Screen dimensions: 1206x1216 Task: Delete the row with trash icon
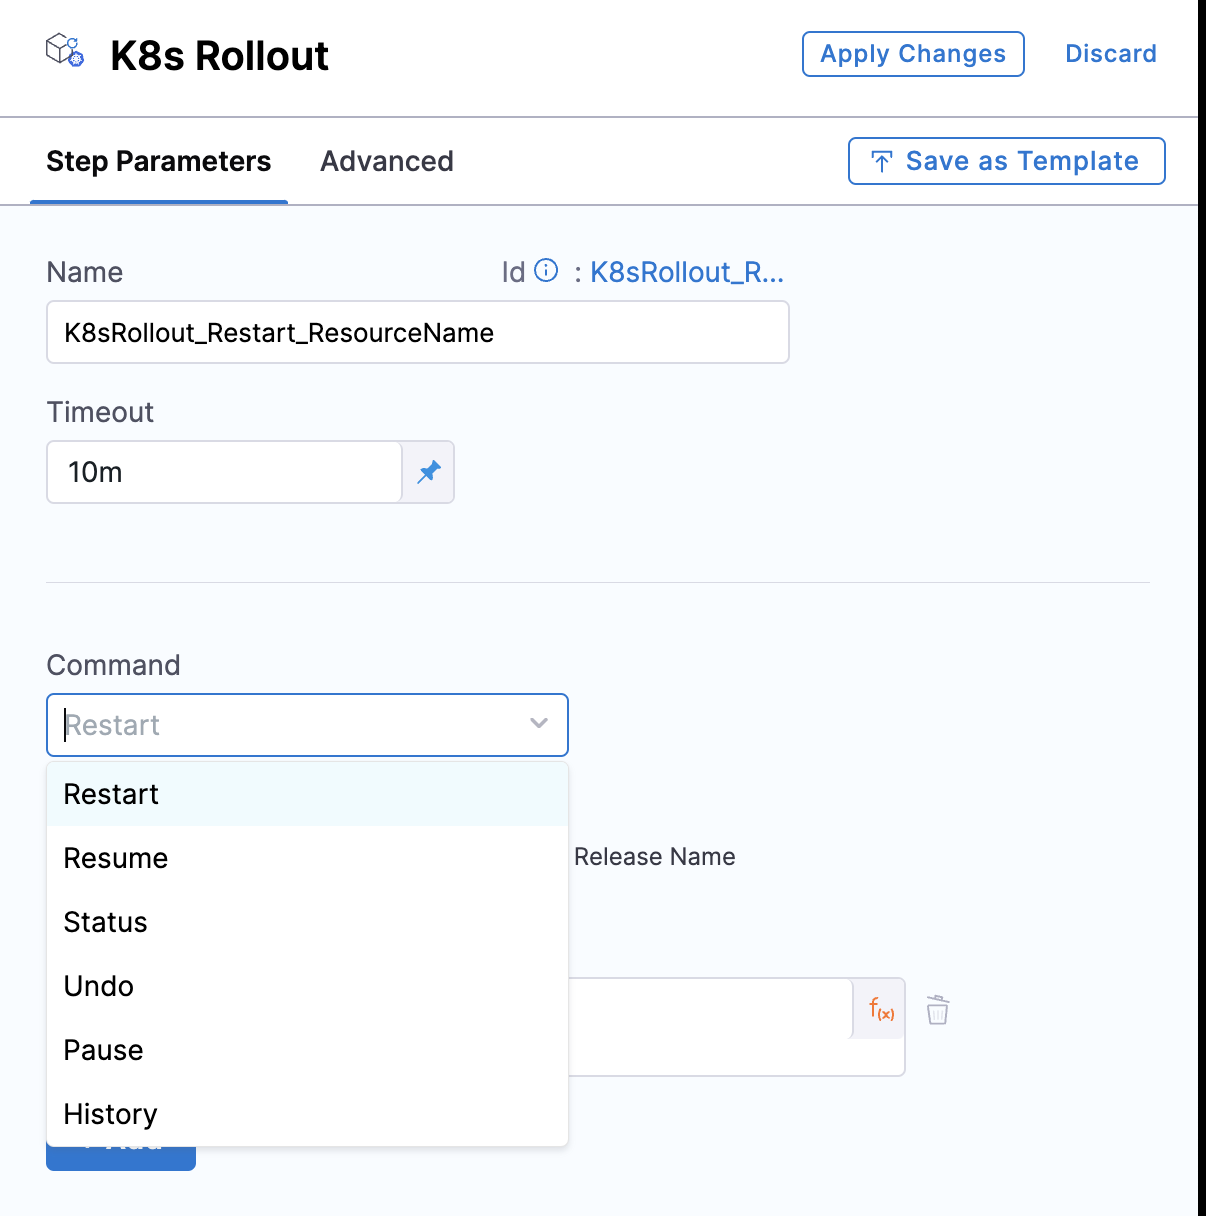click(937, 1010)
